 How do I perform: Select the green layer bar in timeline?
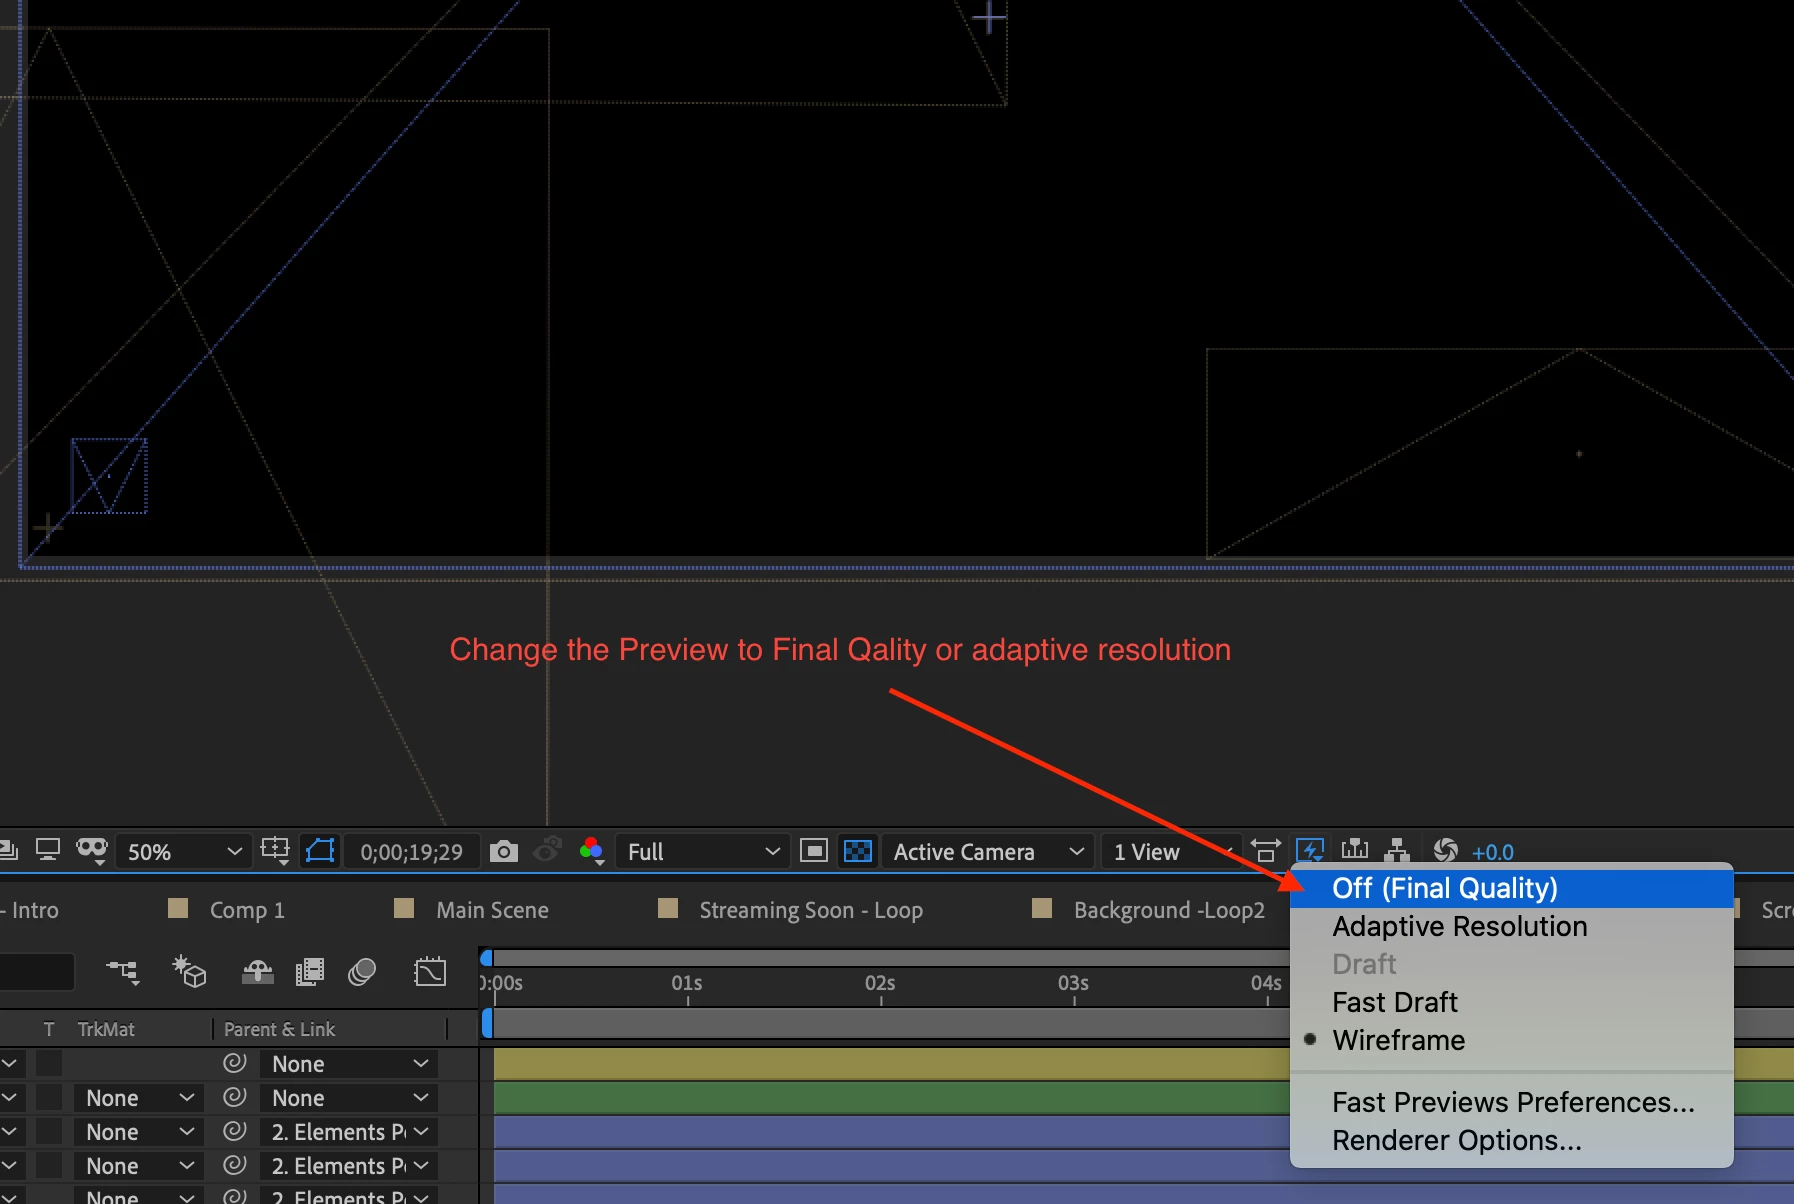[x=891, y=1098]
